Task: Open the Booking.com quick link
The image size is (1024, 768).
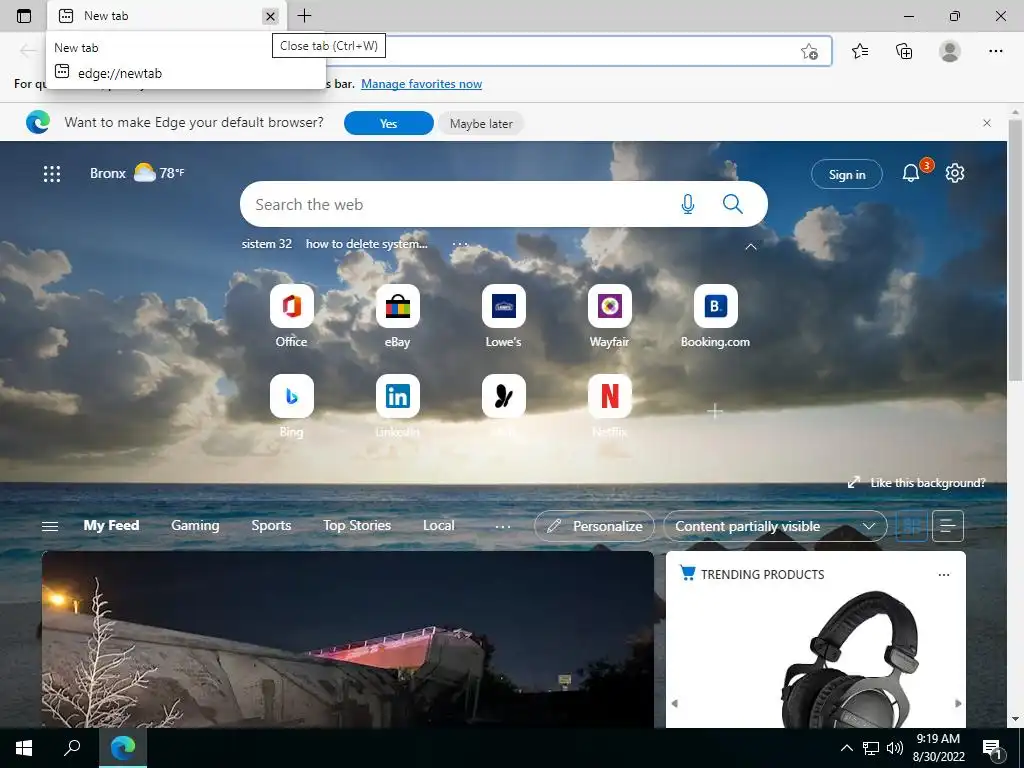Action: (715, 317)
